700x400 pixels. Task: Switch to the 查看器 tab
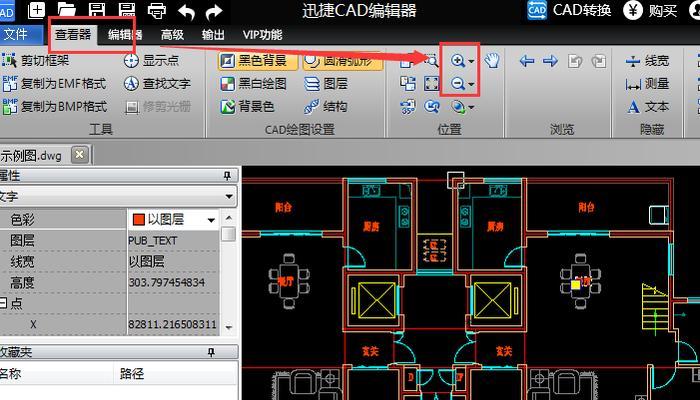pos(73,34)
